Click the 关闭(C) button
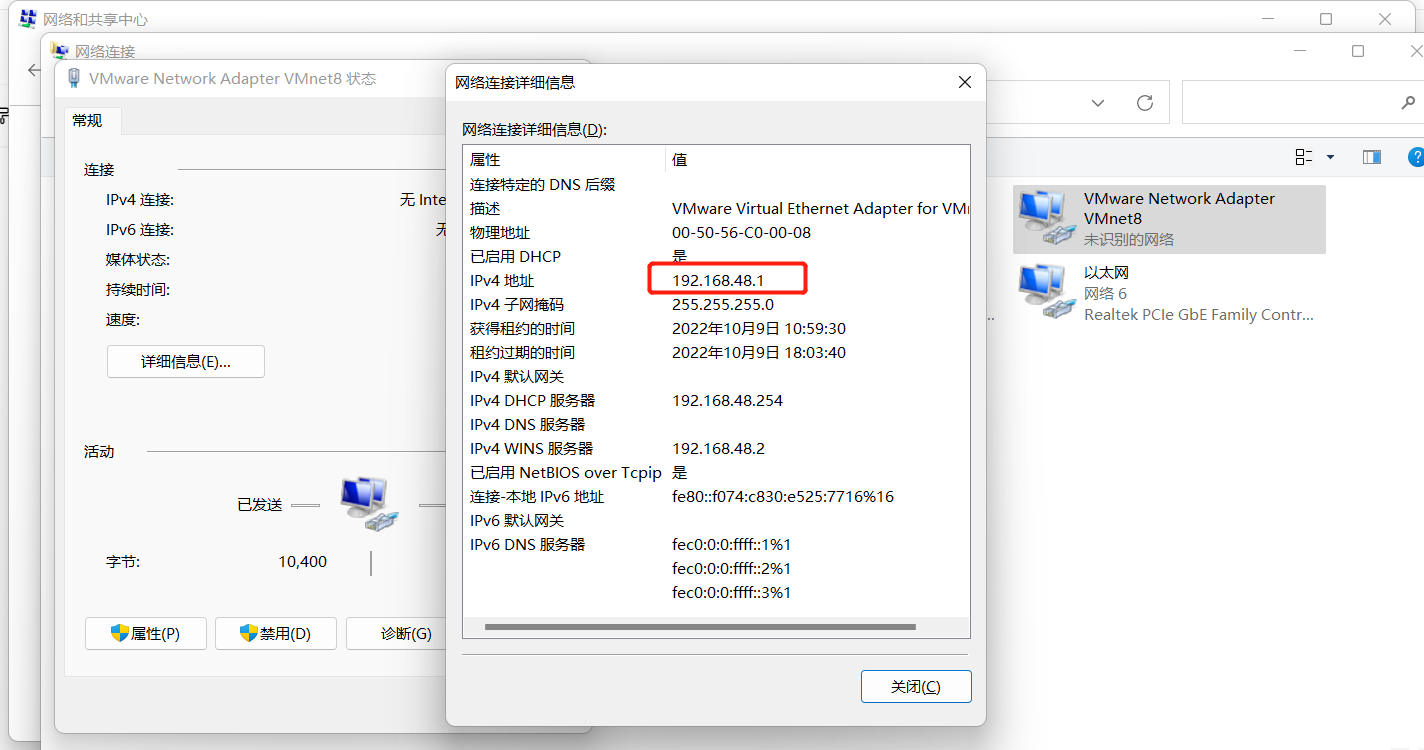The height and width of the screenshot is (750, 1424). (916, 687)
